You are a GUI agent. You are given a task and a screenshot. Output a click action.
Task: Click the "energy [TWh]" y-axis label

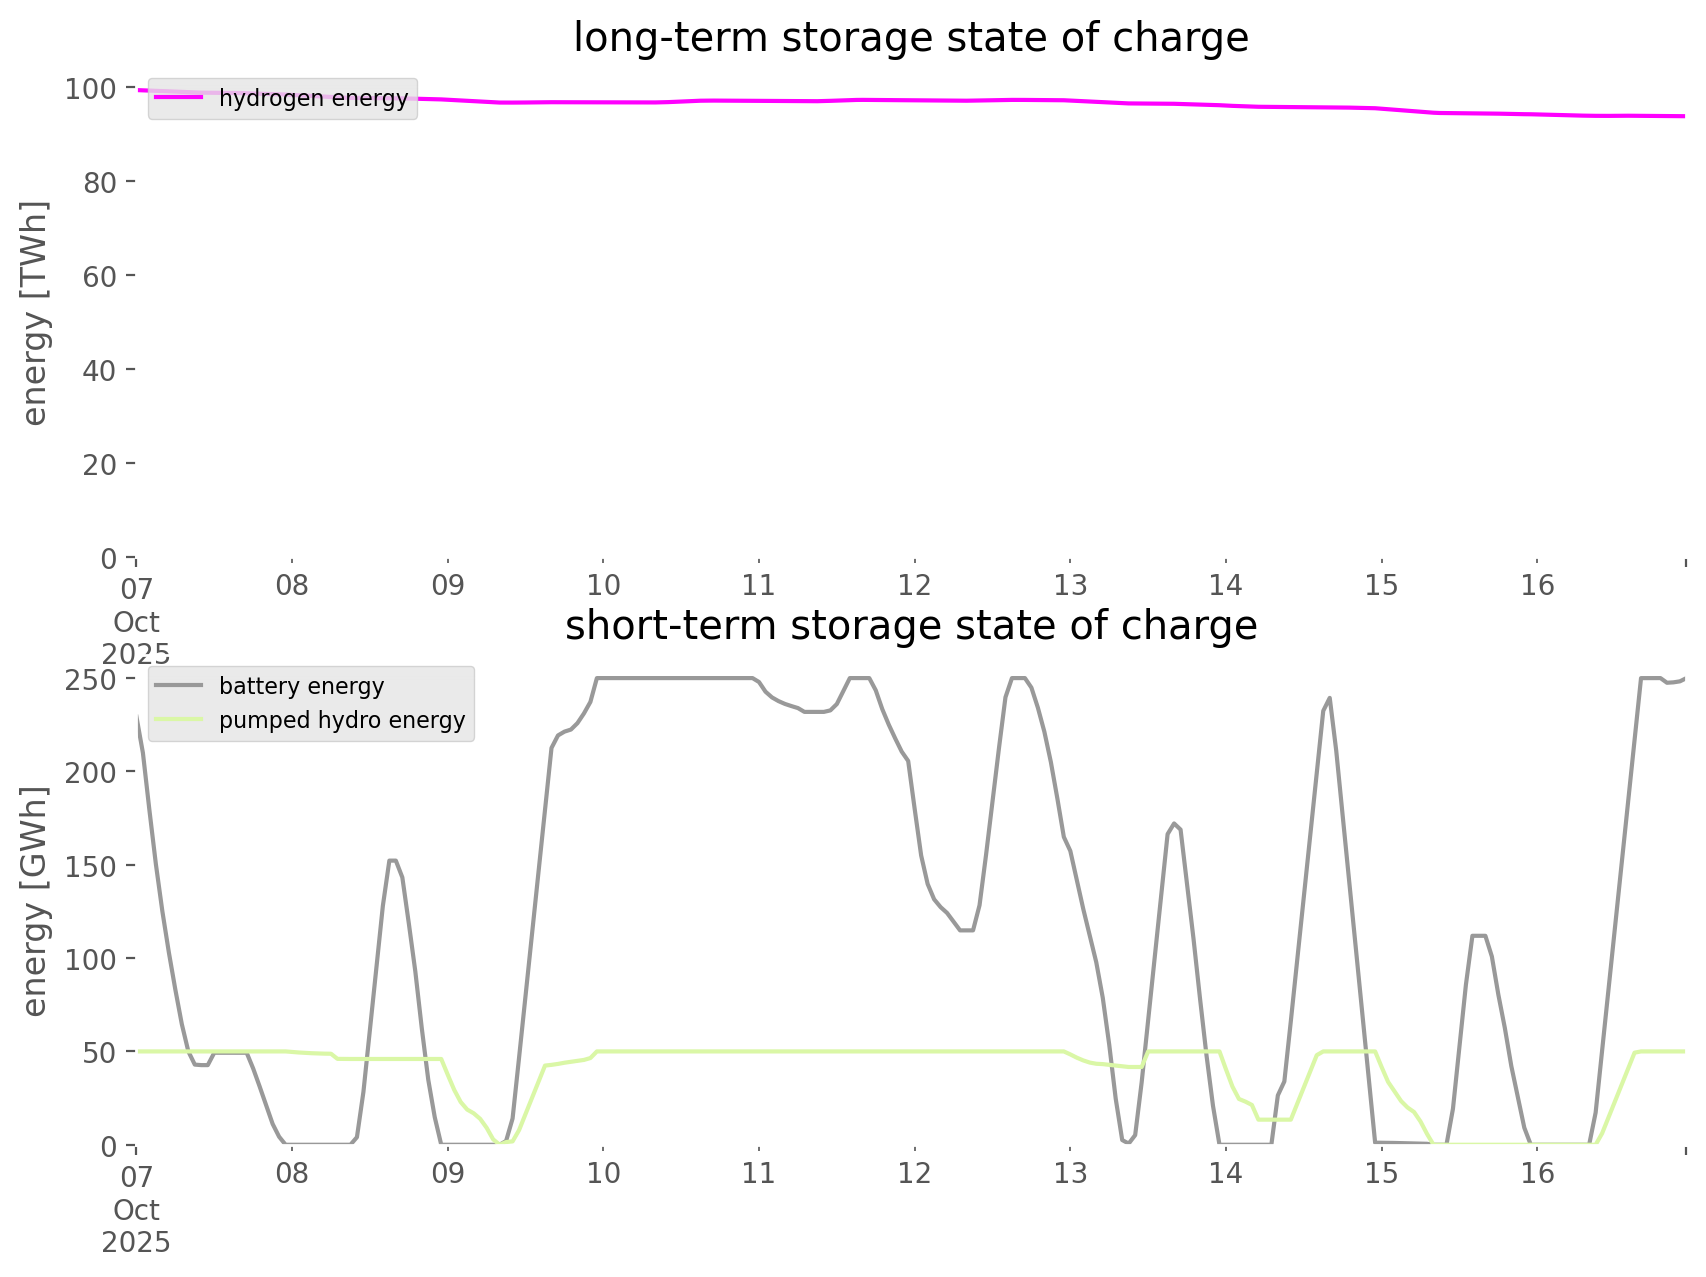(35, 313)
